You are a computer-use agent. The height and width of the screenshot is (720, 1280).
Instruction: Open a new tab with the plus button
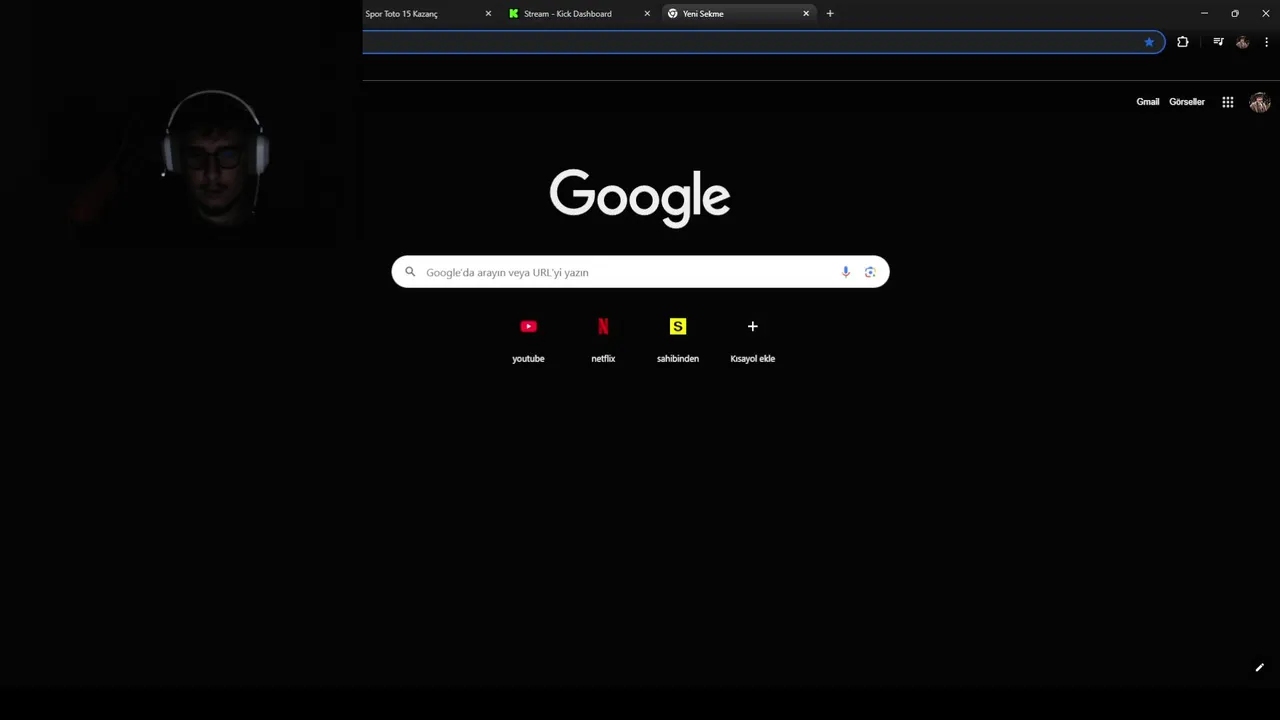click(x=830, y=14)
